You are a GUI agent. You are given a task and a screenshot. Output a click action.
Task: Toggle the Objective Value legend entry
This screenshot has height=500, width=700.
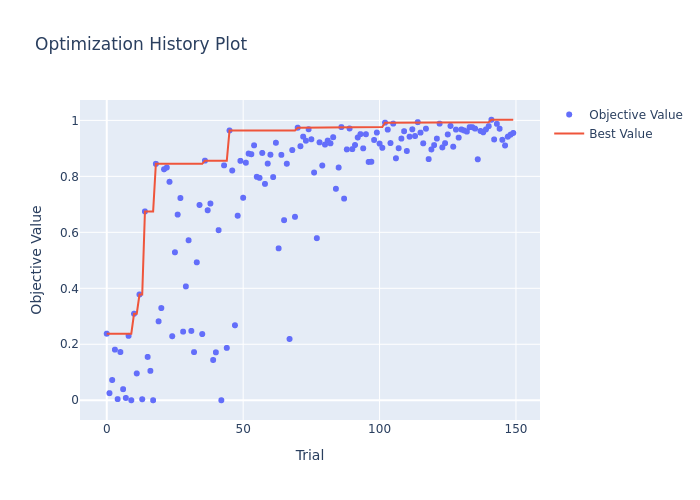coord(635,115)
